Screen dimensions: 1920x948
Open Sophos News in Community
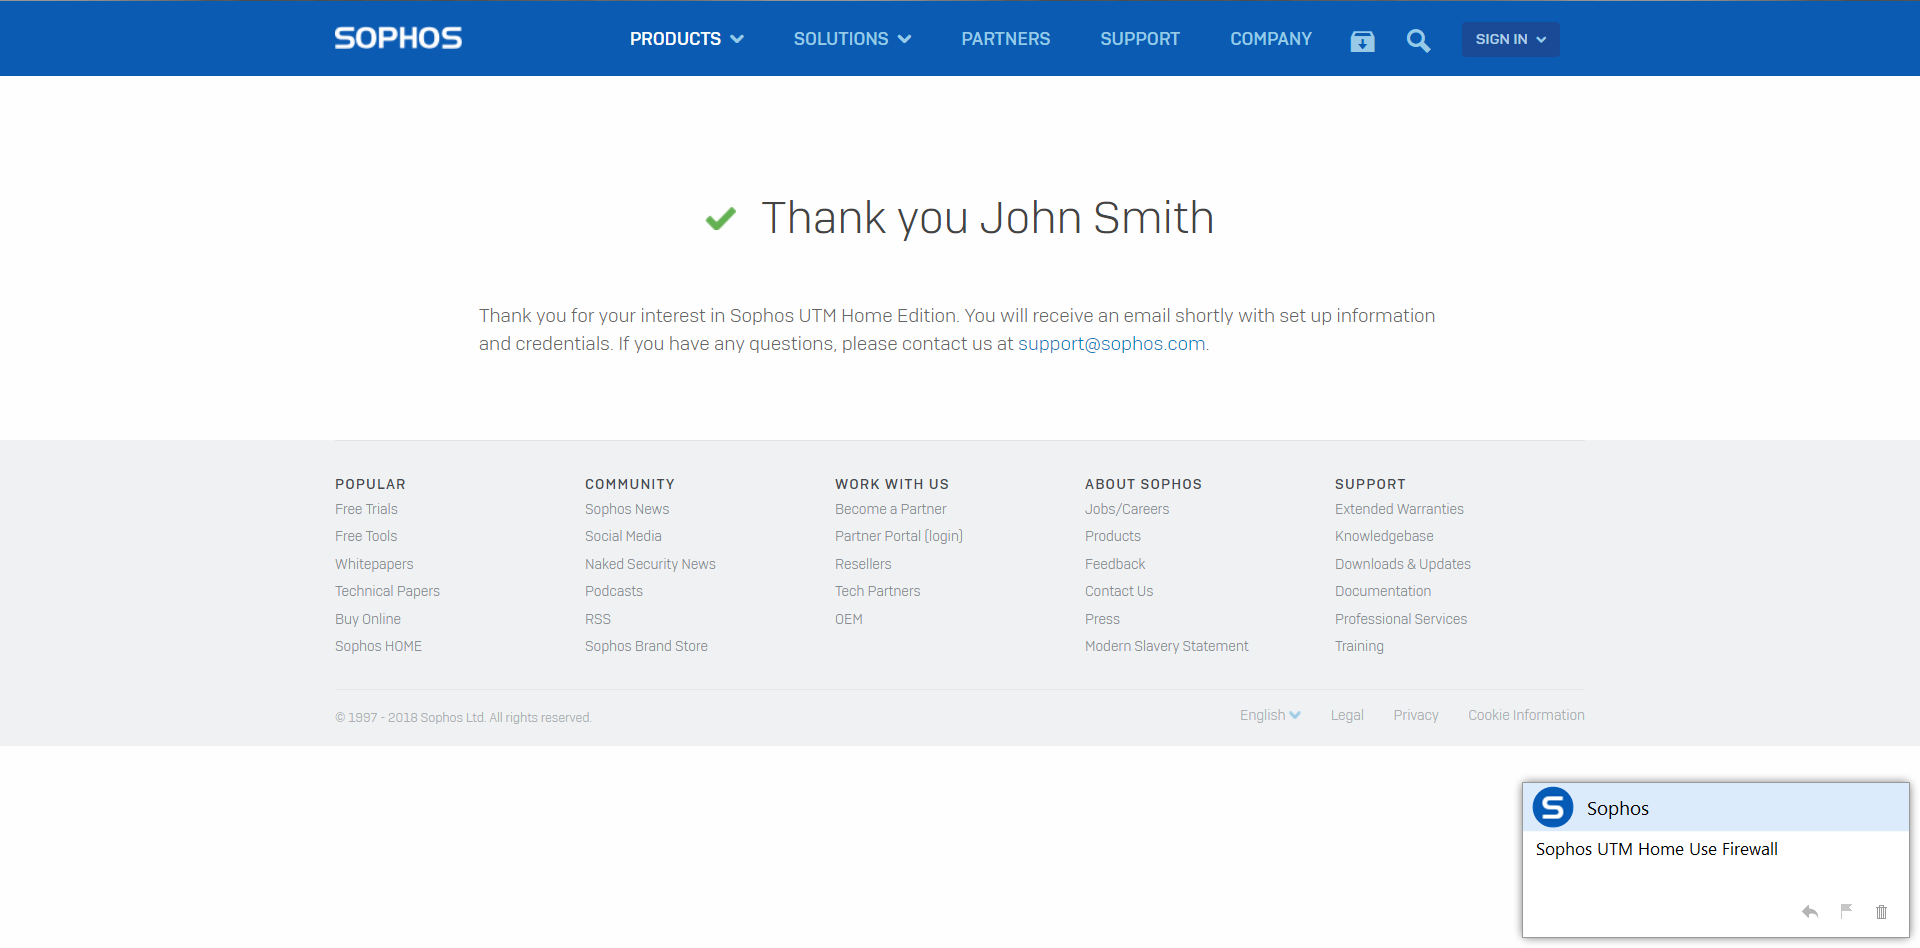coord(627,509)
